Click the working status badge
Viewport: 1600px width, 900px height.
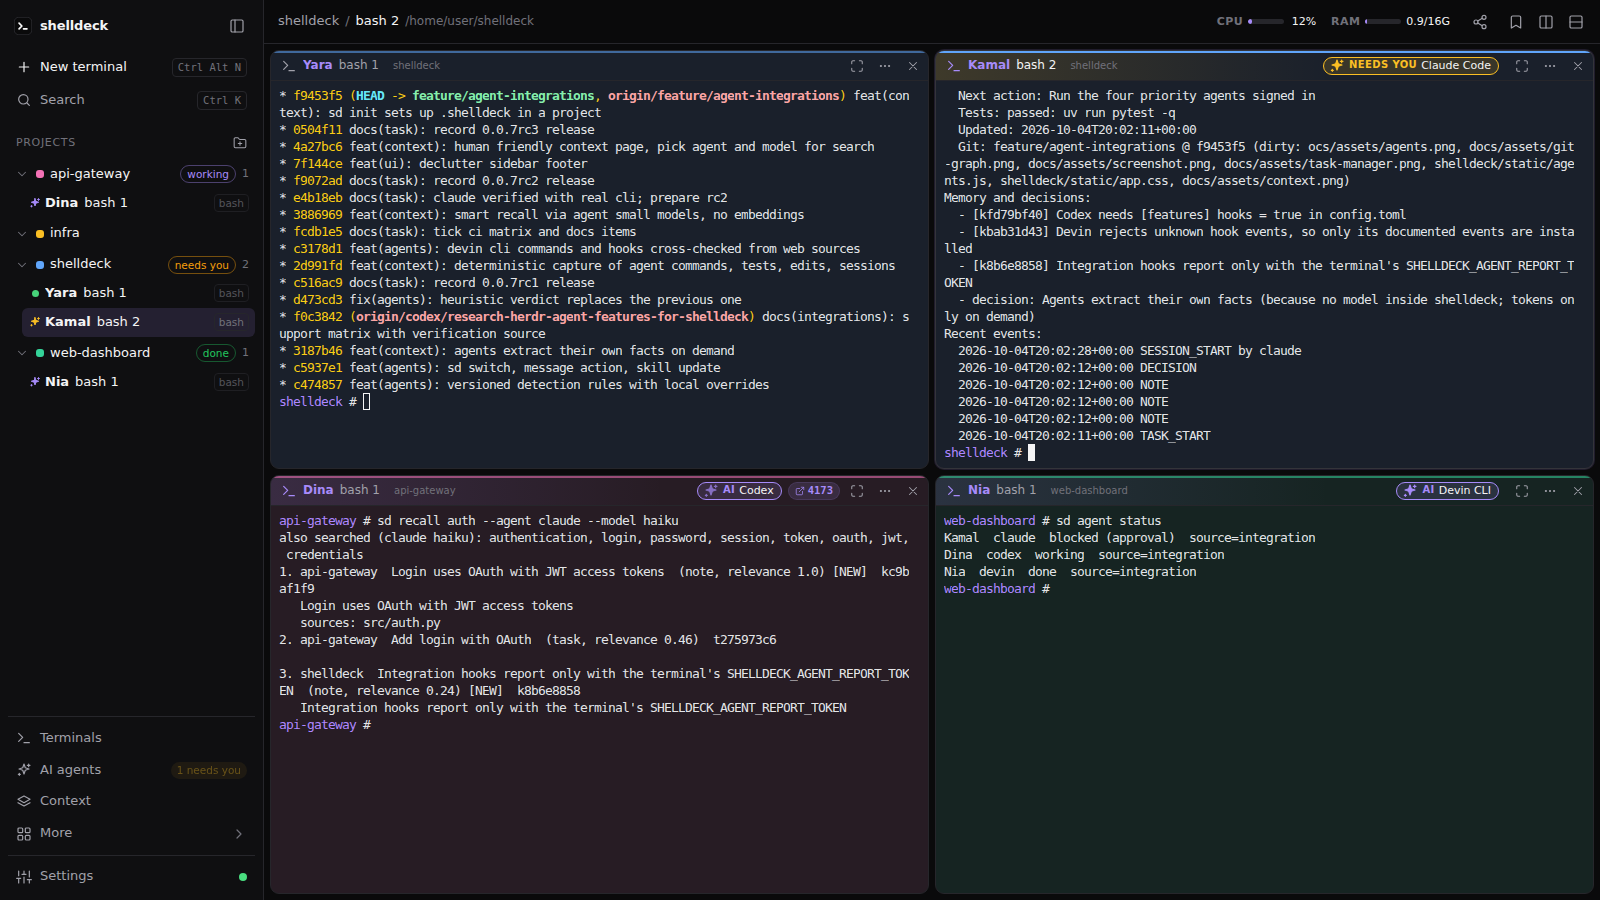click(x=208, y=175)
